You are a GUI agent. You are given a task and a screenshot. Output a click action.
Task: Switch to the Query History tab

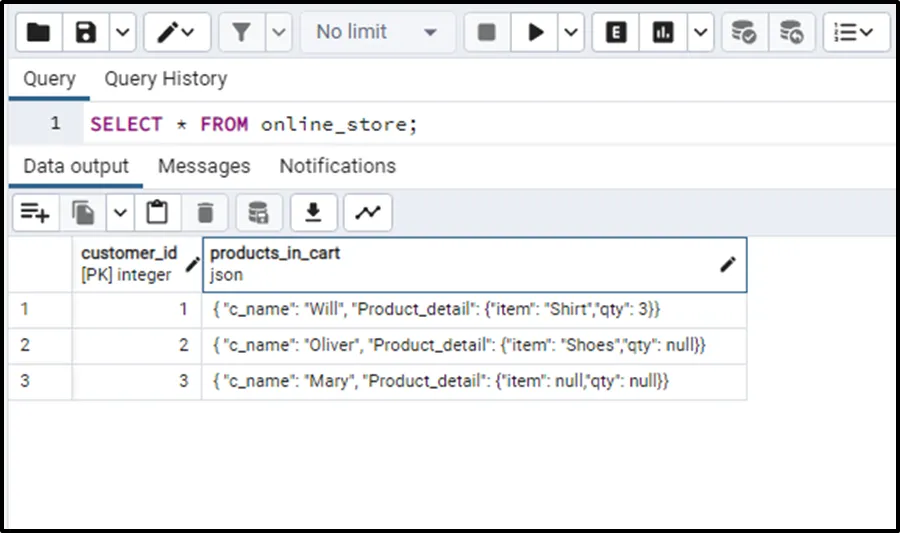165,79
